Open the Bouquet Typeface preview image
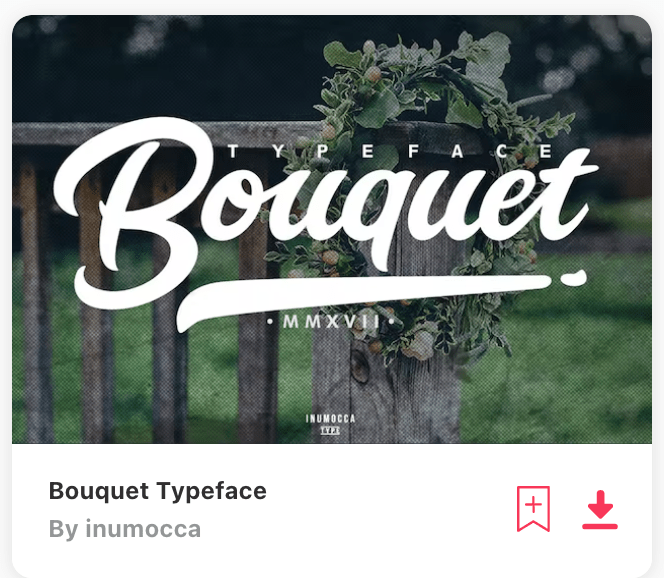This screenshot has height=578, width=664. tap(332, 229)
